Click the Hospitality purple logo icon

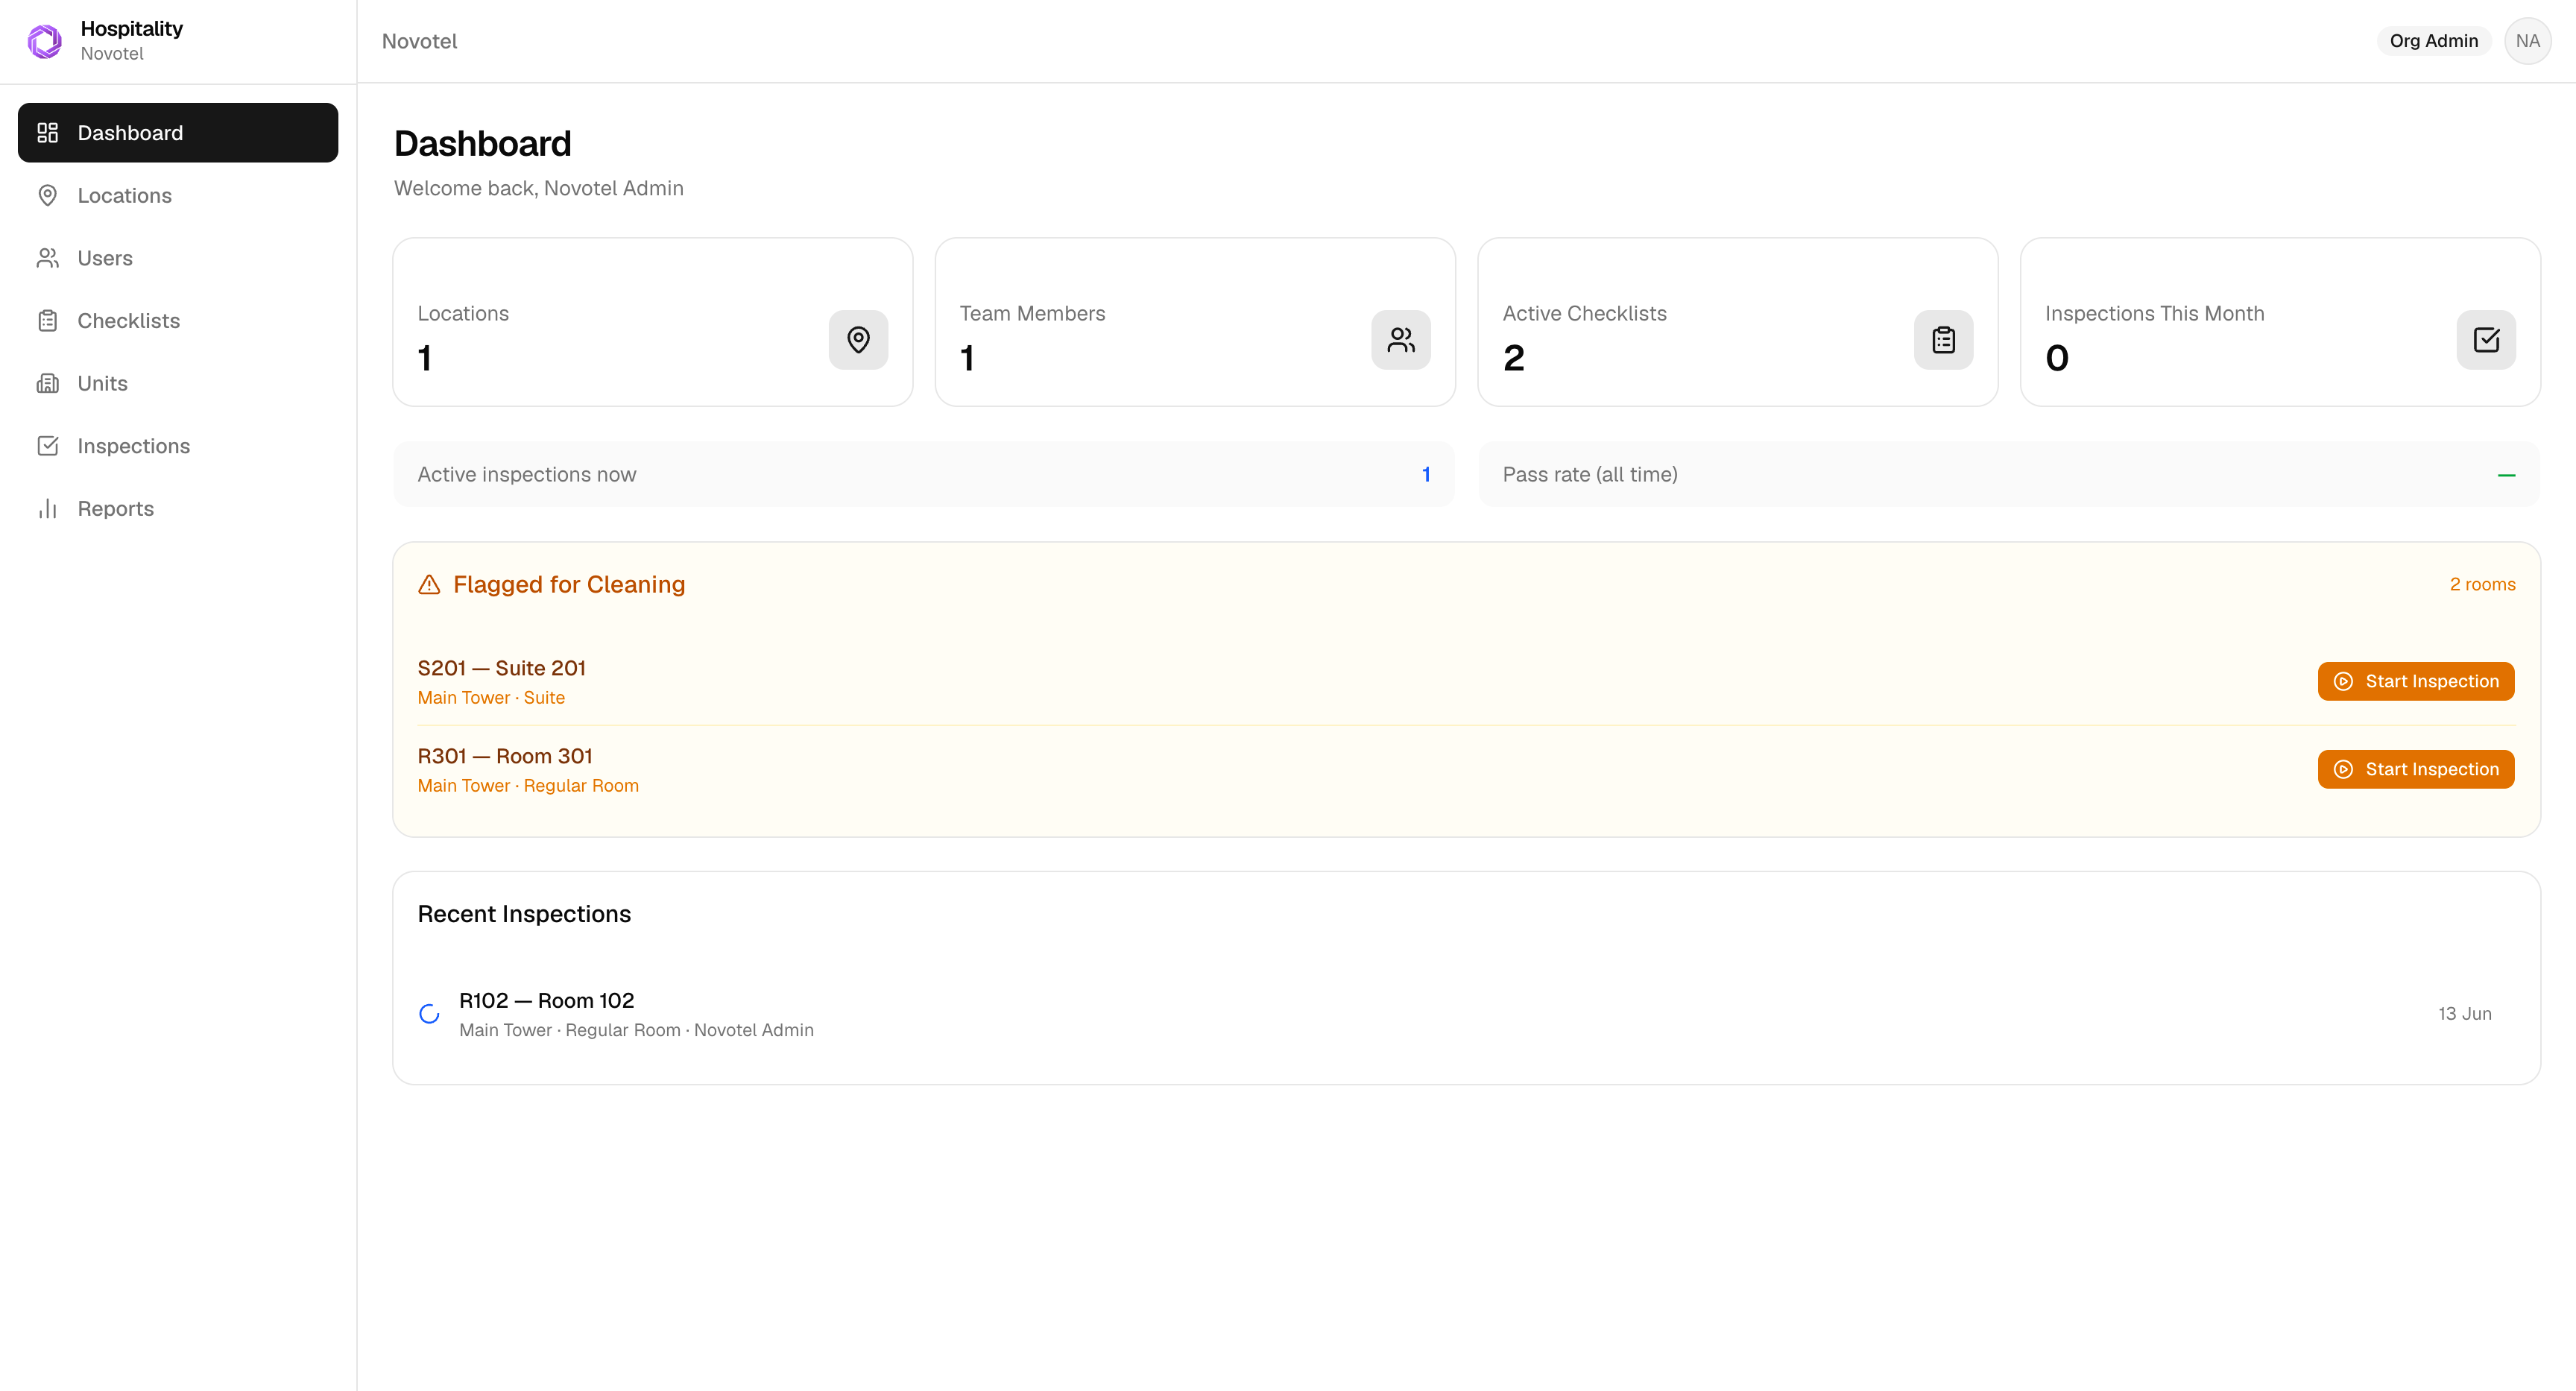pos(45,41)
